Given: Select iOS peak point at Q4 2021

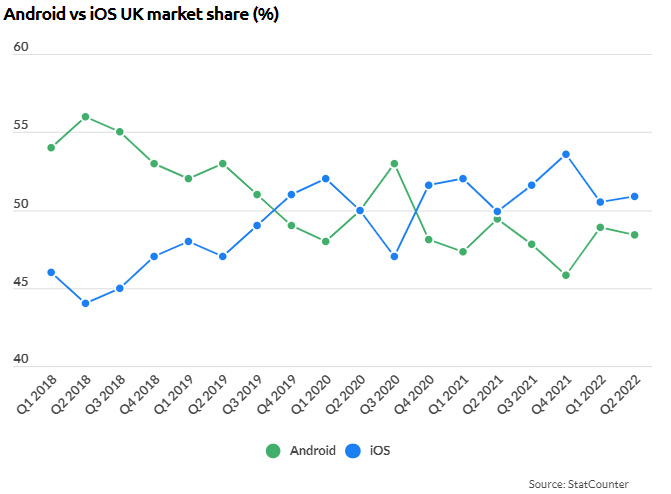Looking at the screenshot, I should [x=566, y=155].
